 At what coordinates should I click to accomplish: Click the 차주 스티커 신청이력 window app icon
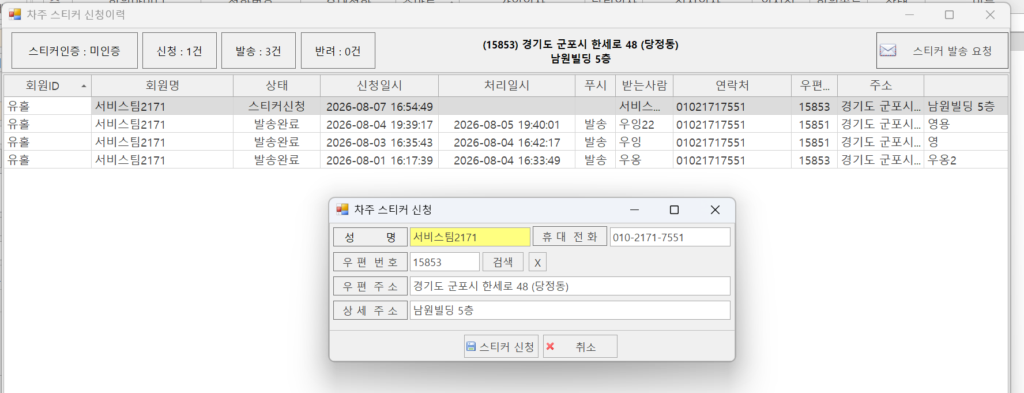tap(14, 14)
